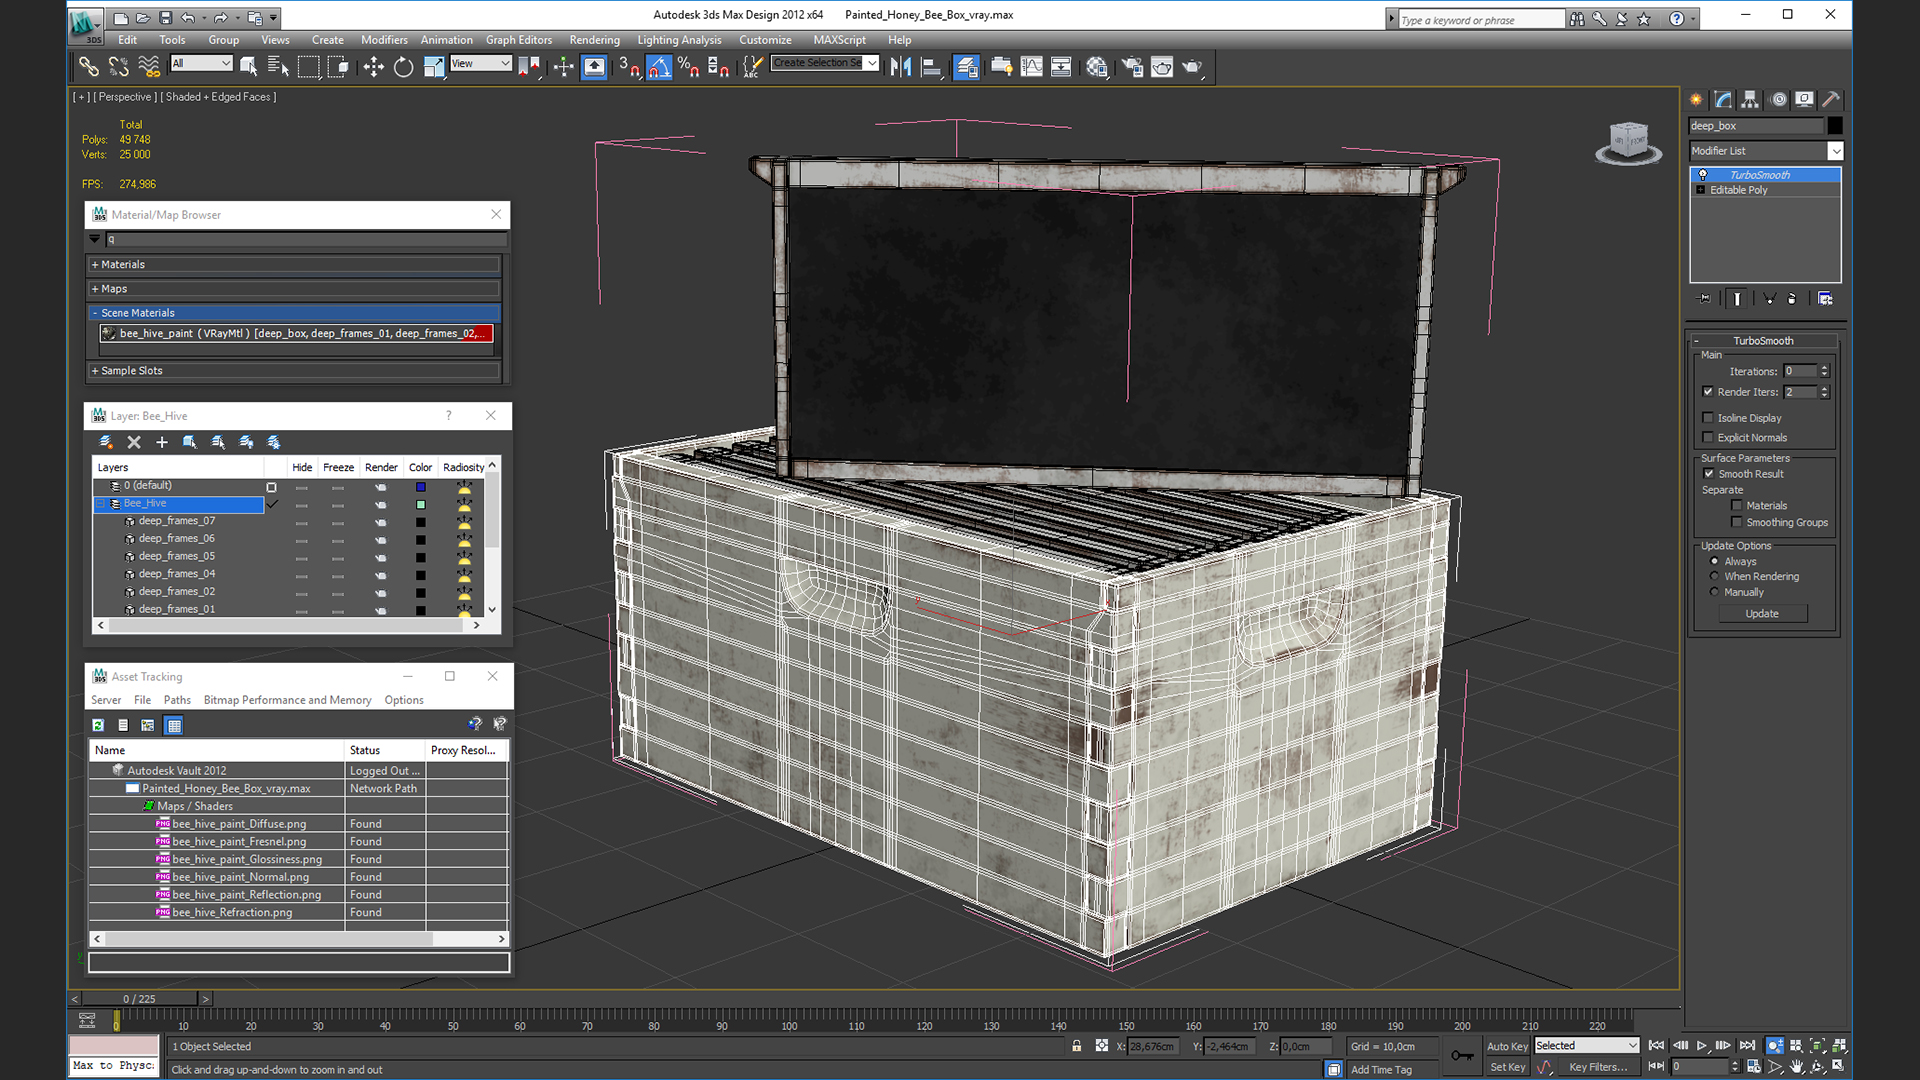
Task: Refresh the Asset Tracking list
Action: (98, 725)
